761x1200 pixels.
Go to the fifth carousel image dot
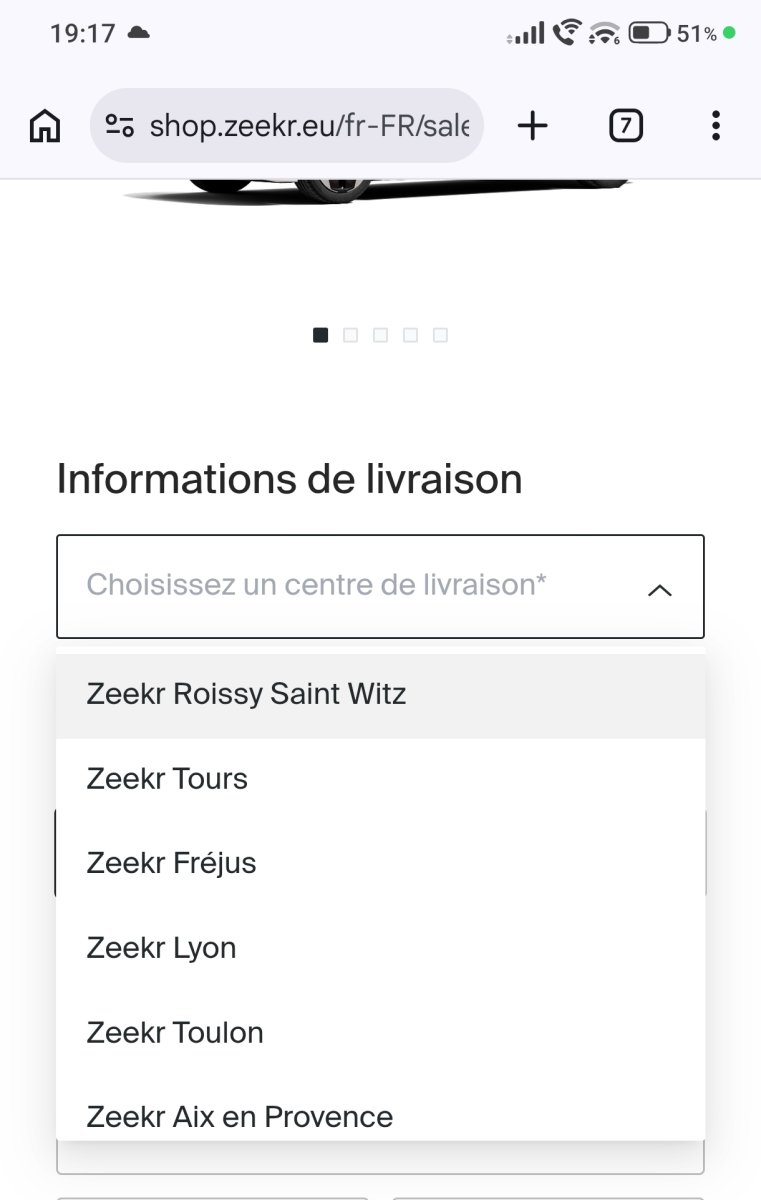point(440,335)
